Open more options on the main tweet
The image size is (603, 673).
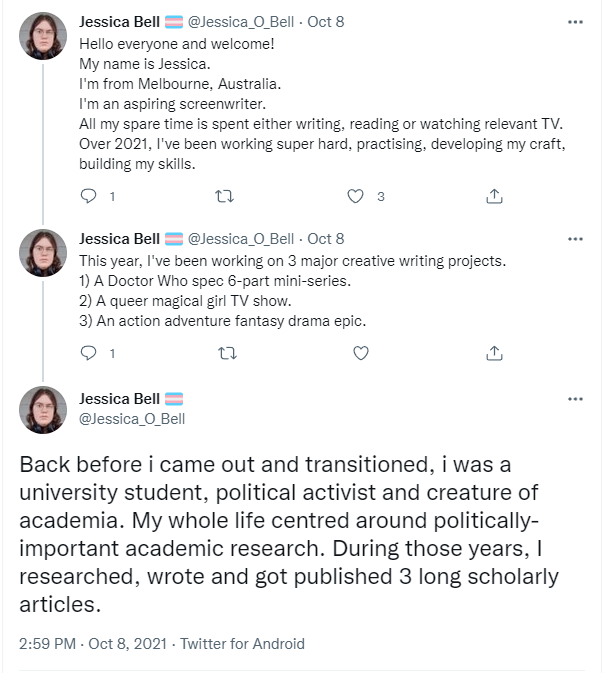pyautogui.click(x=575, y=399)
